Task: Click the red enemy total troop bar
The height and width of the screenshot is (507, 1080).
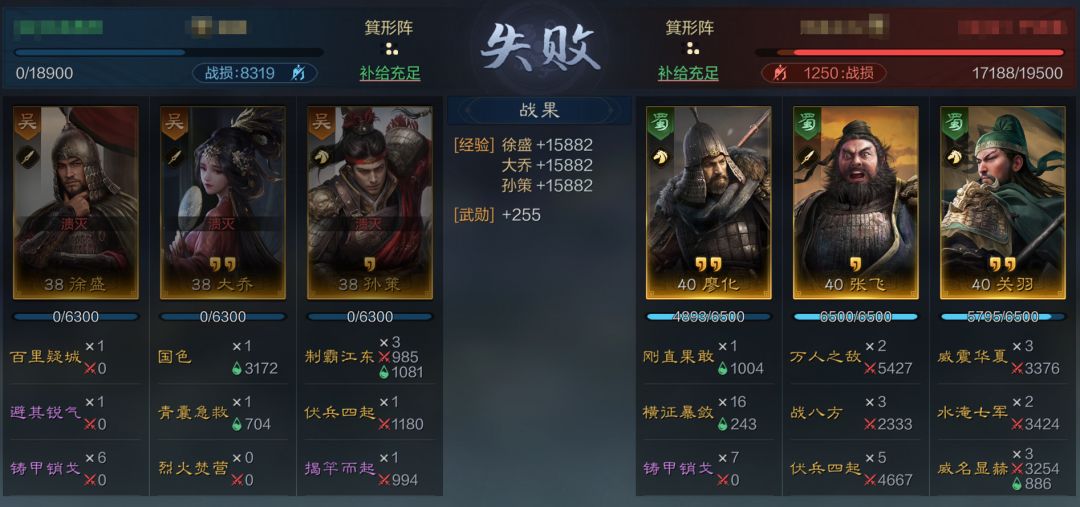Action: 909,52
